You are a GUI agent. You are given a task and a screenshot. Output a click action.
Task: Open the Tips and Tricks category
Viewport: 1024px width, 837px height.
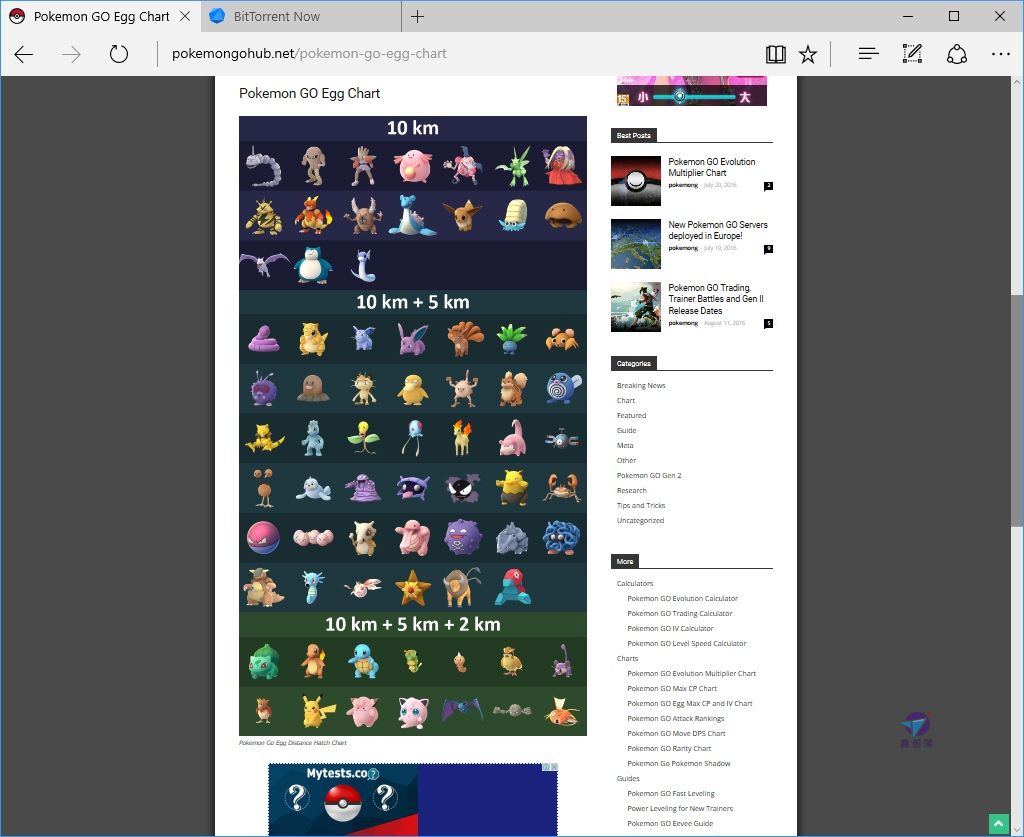(641, 505)
